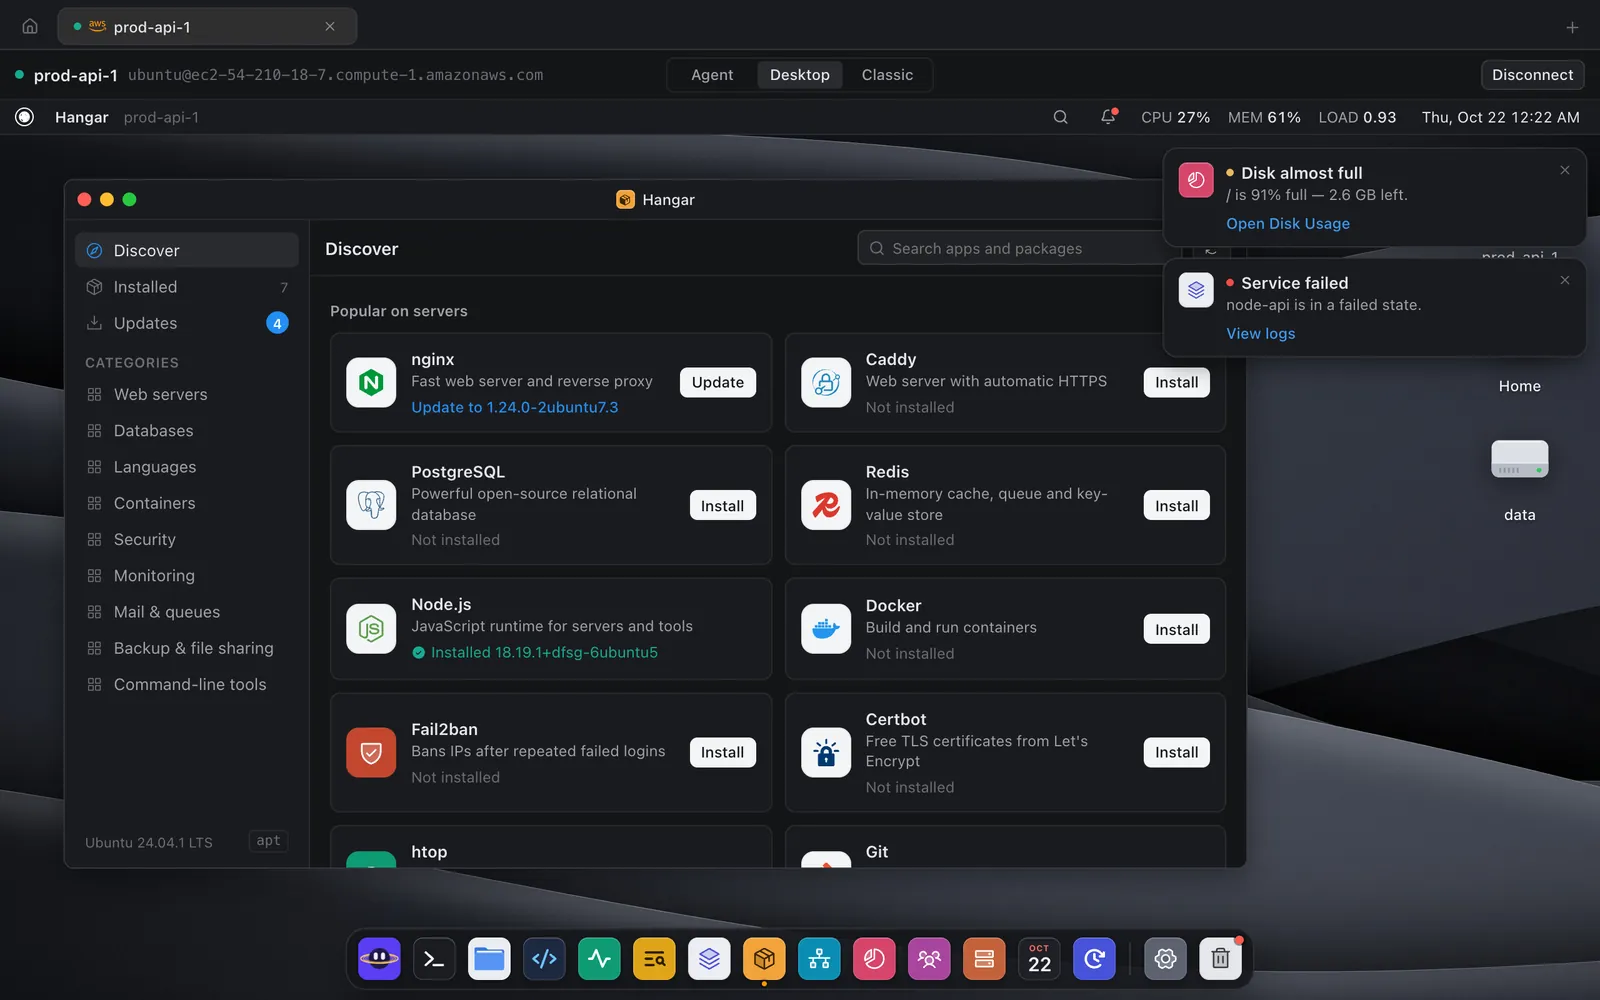Install Docker

tap(1176, 629)
